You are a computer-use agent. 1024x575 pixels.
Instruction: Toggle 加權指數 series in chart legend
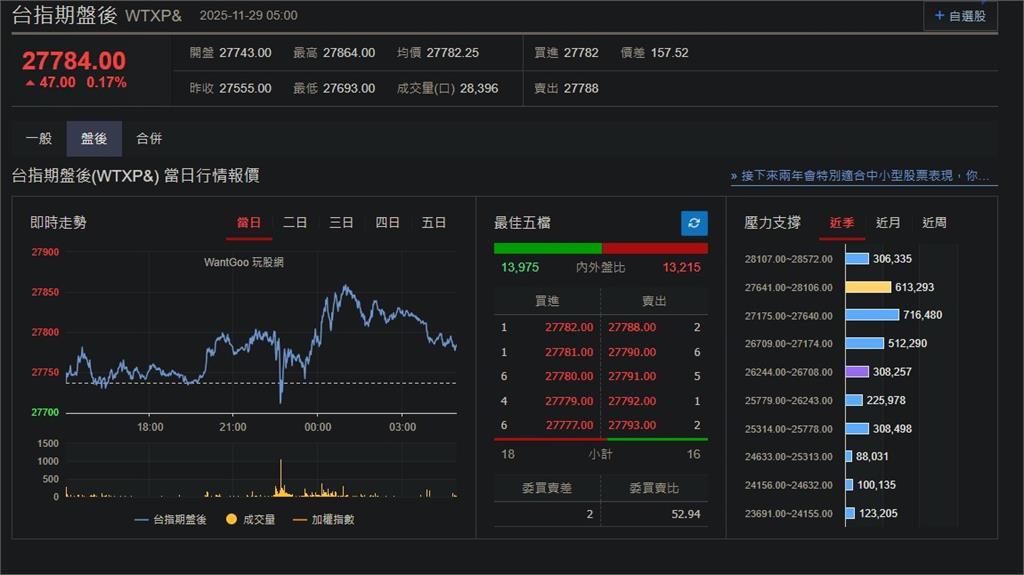(x=324, y=519)
